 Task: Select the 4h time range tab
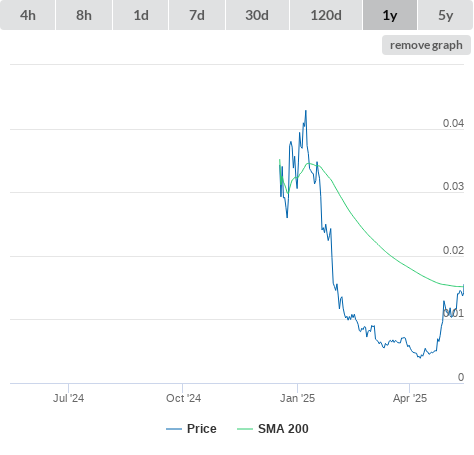(x=27, y=15)
